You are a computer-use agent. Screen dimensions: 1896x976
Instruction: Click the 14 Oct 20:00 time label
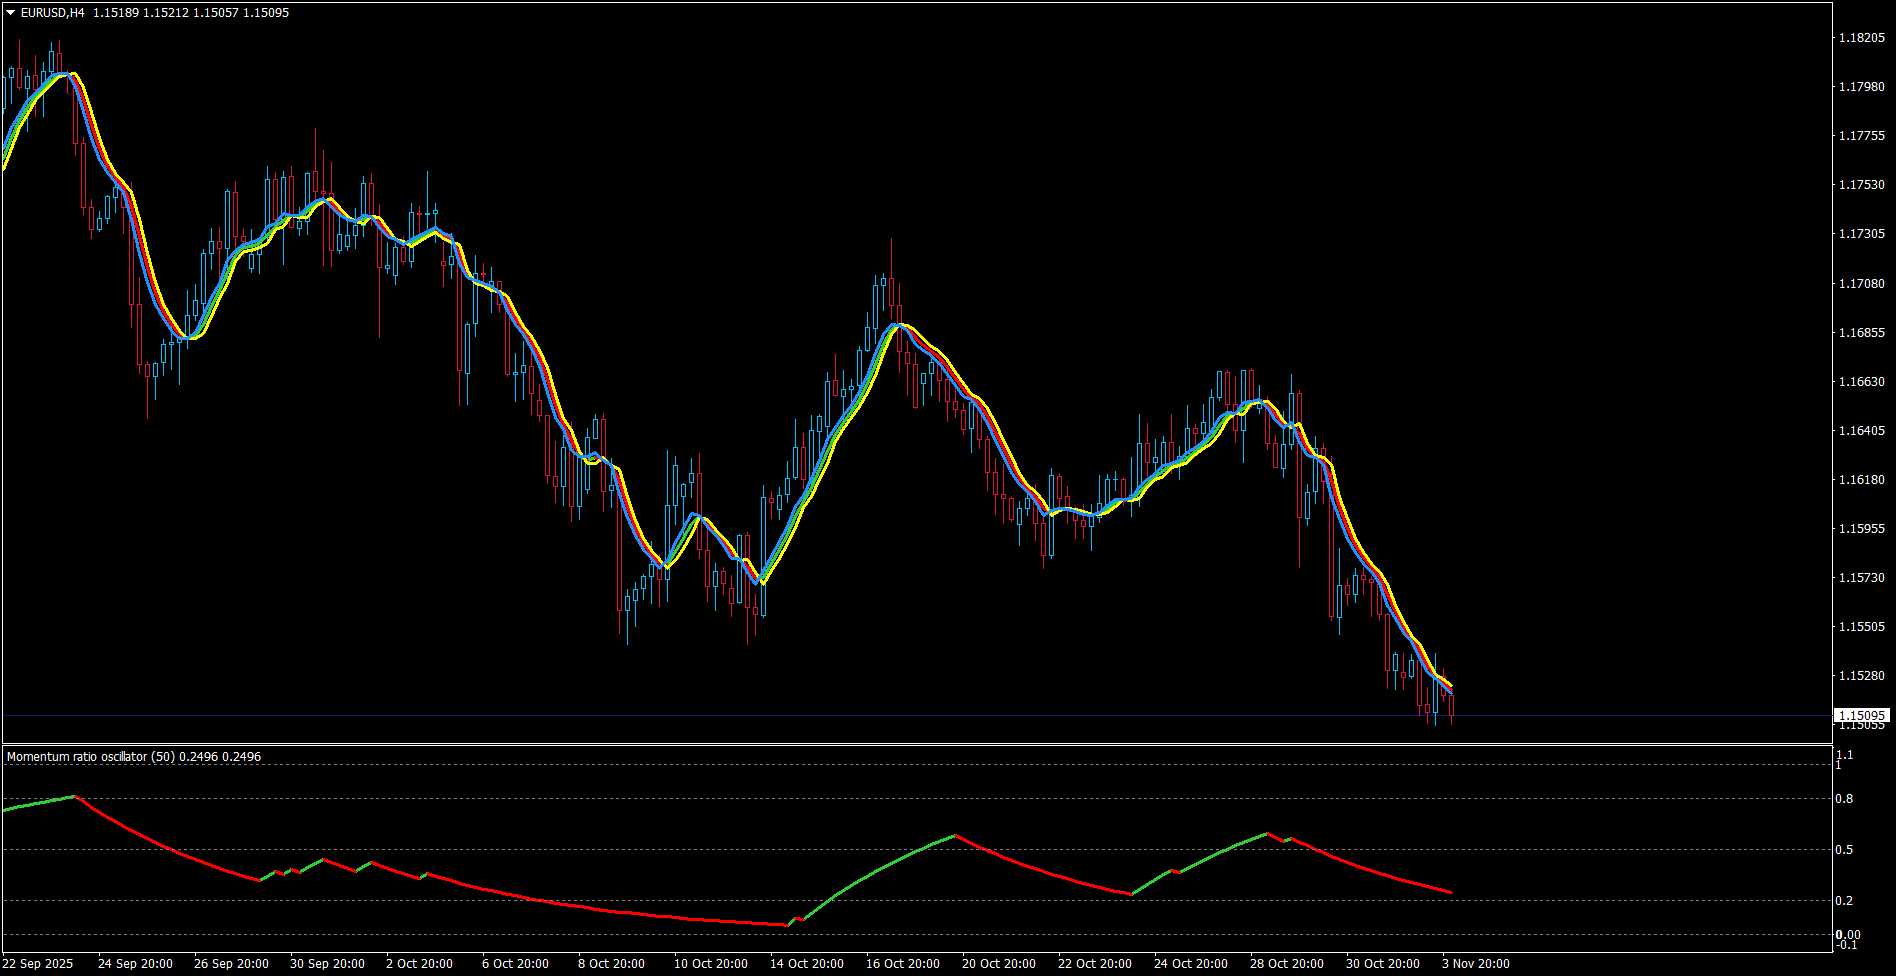click(x=807, y=964)
